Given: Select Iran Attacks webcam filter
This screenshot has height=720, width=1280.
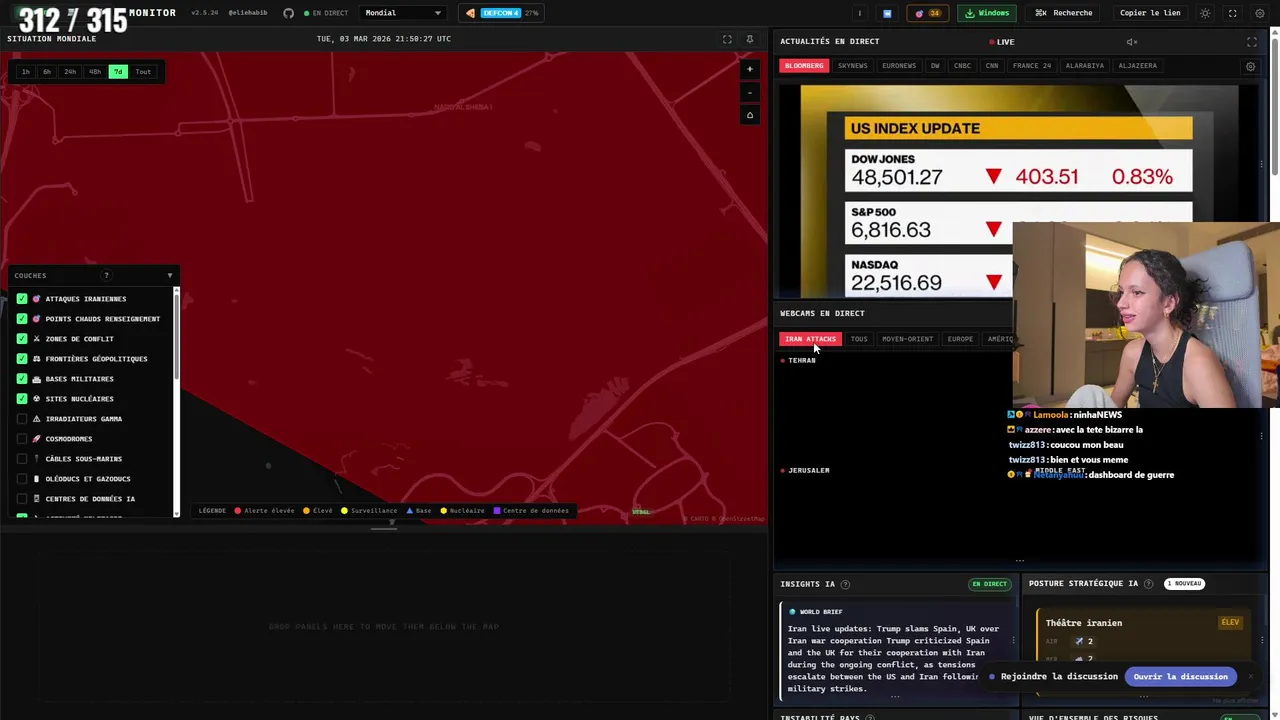Looking at the screenshot, I should click(810, 339).
